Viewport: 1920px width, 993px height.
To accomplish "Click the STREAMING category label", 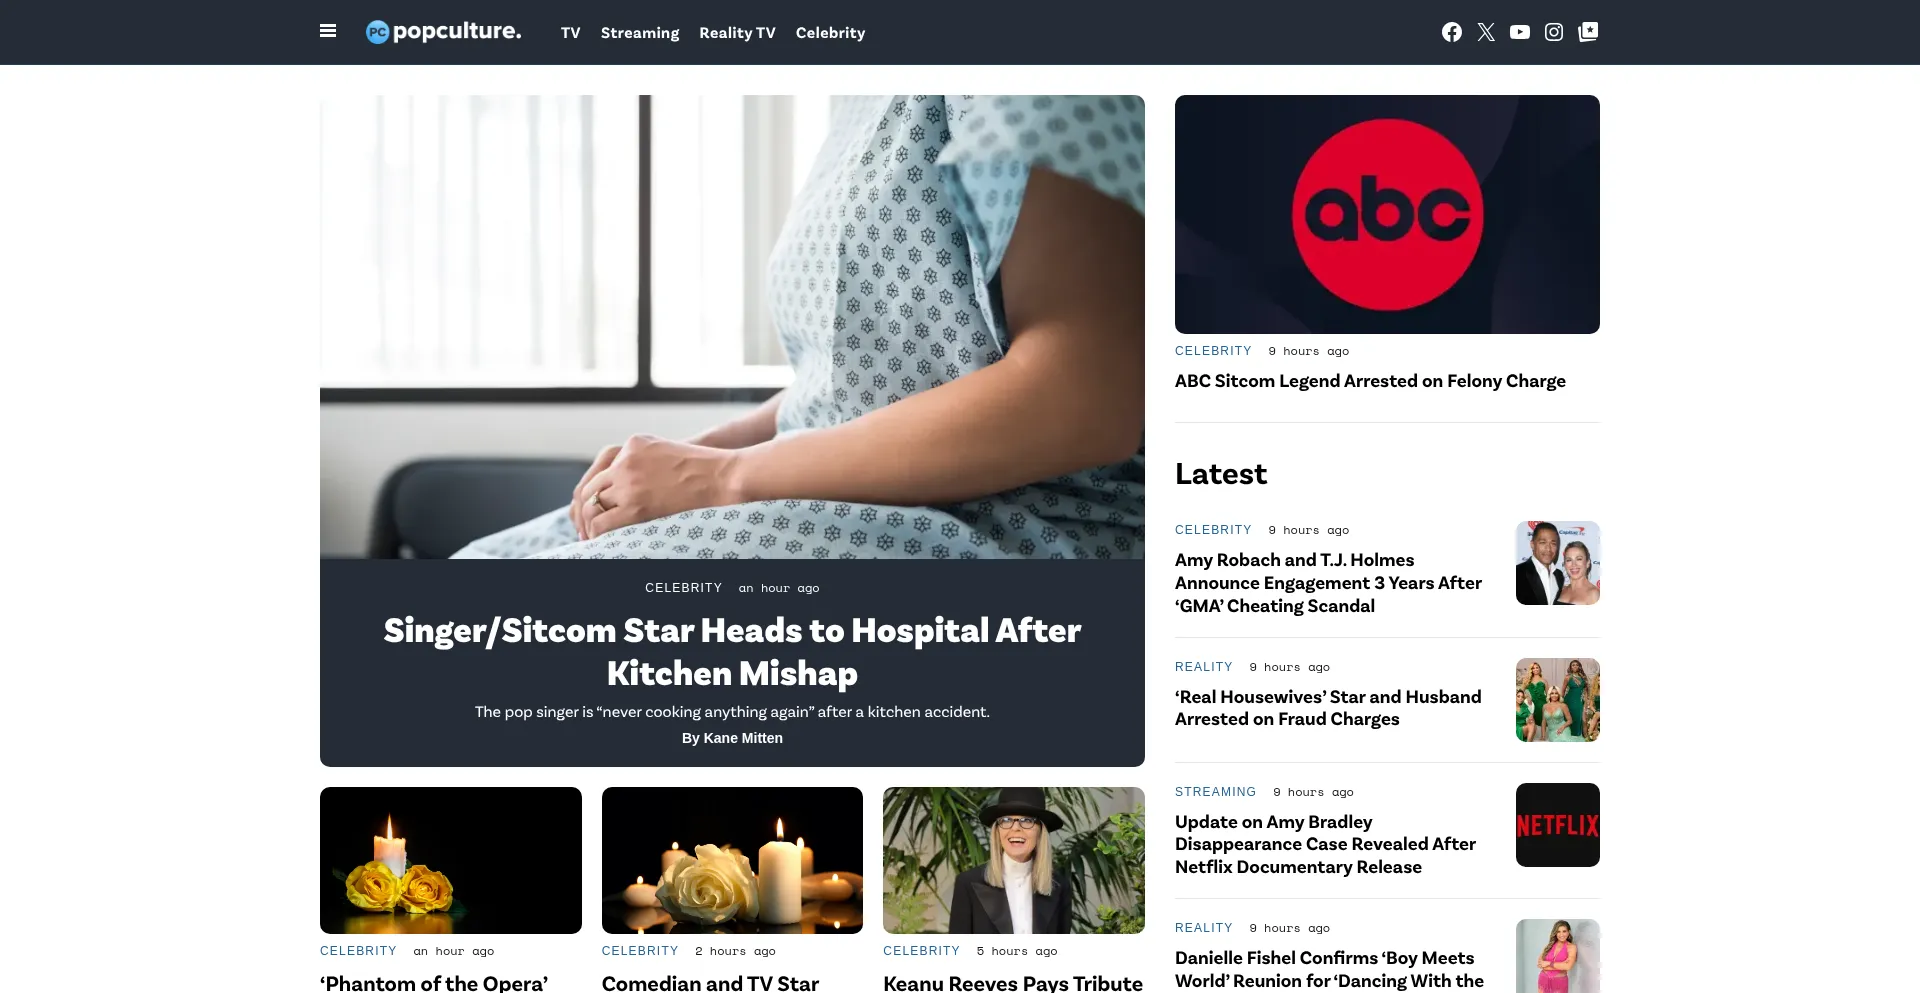I will (1215, 792).
